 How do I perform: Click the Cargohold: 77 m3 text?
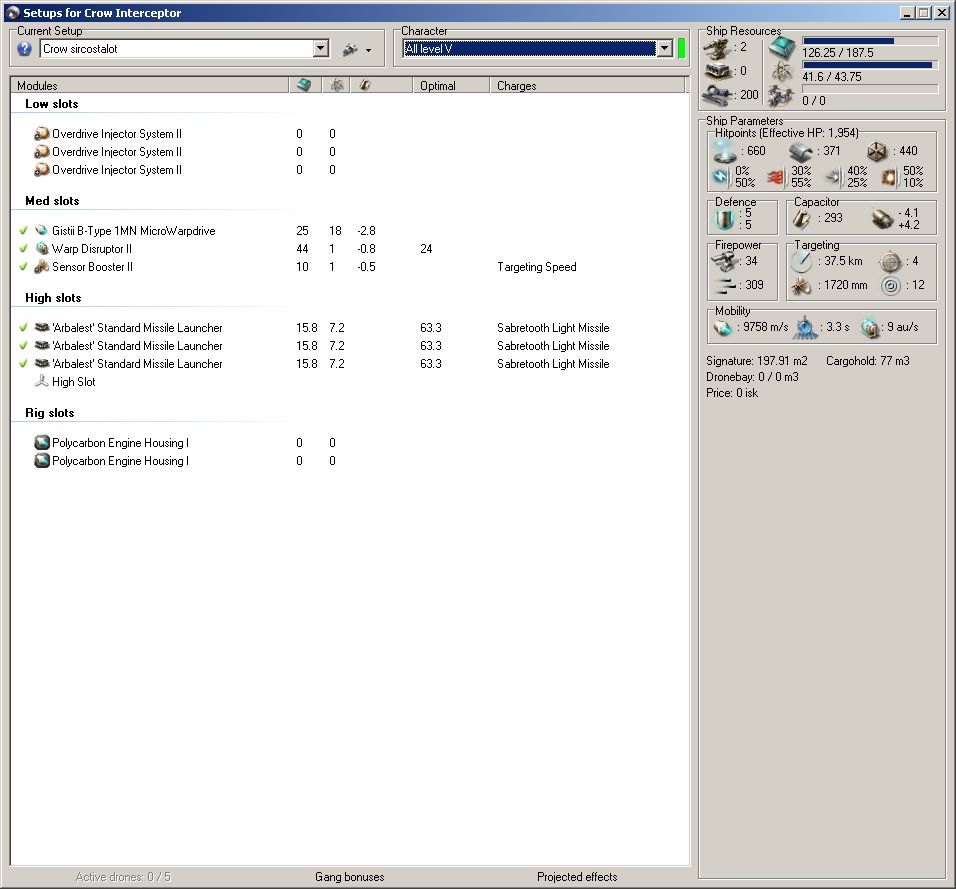[868, 361]
